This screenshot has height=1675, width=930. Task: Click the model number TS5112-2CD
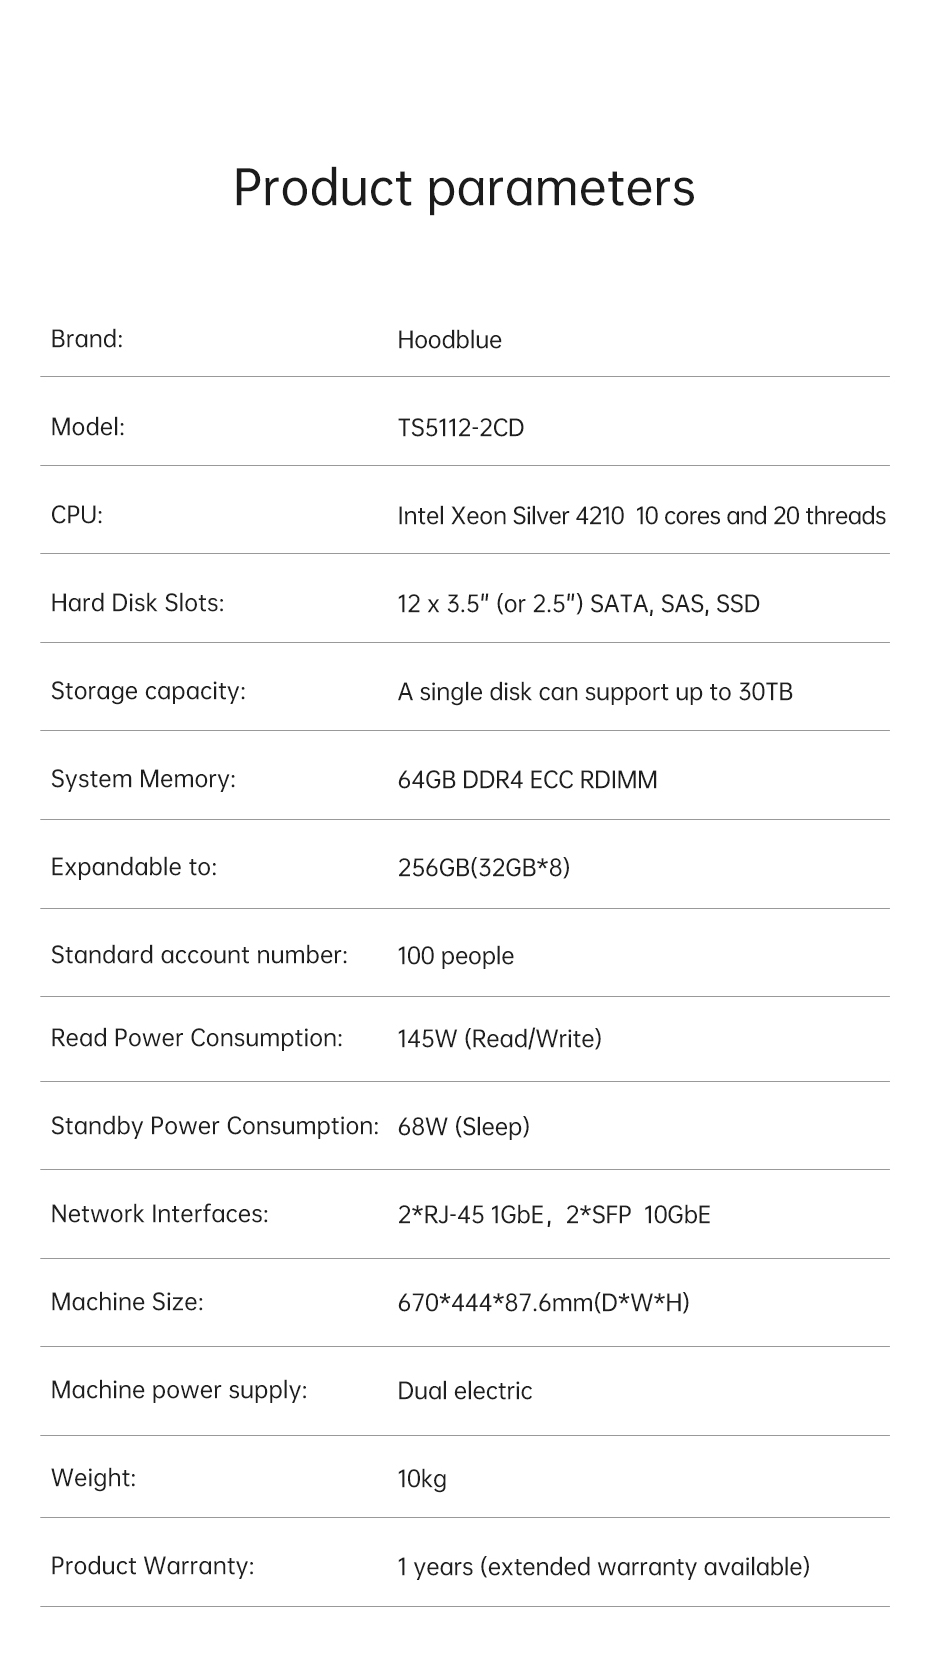pos(460,428)
